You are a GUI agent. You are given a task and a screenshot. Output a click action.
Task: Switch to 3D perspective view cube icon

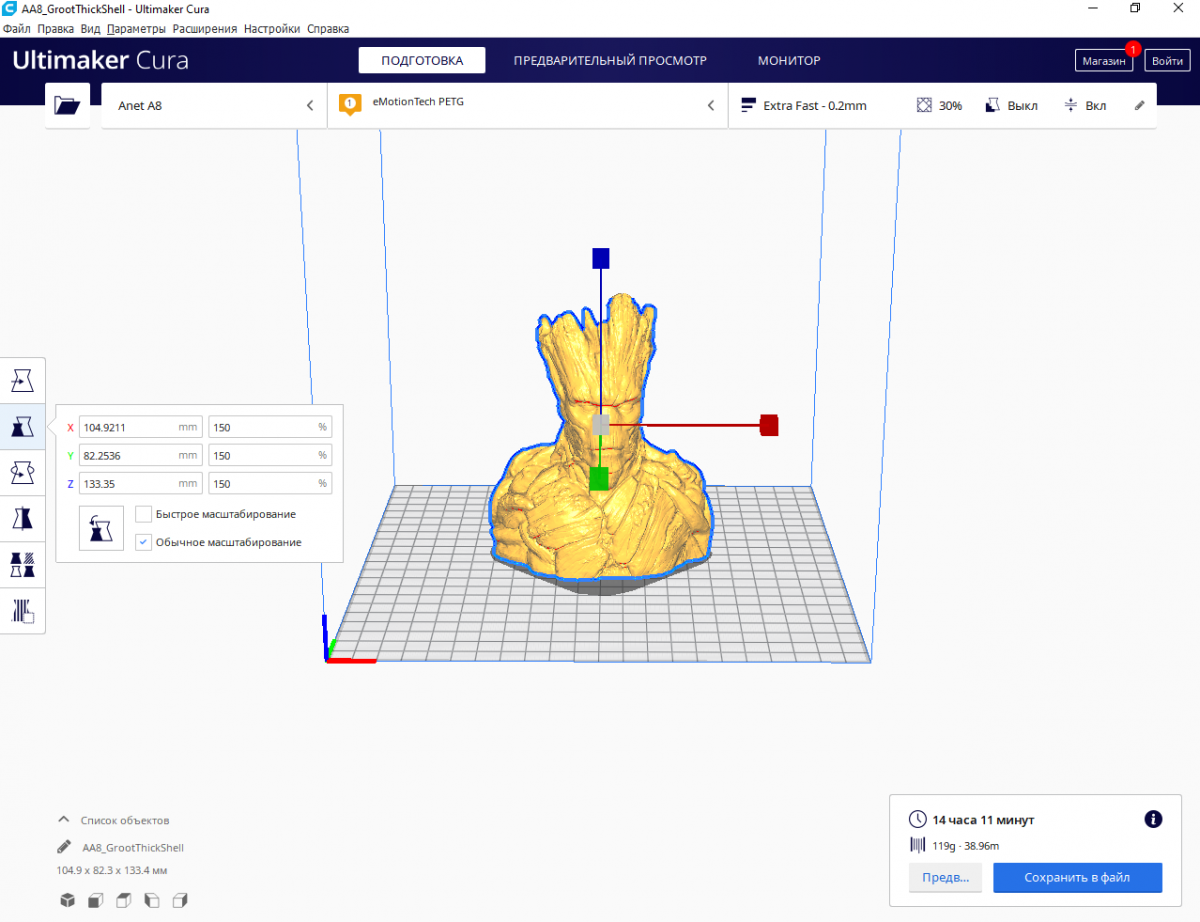(x=67, y=900)
